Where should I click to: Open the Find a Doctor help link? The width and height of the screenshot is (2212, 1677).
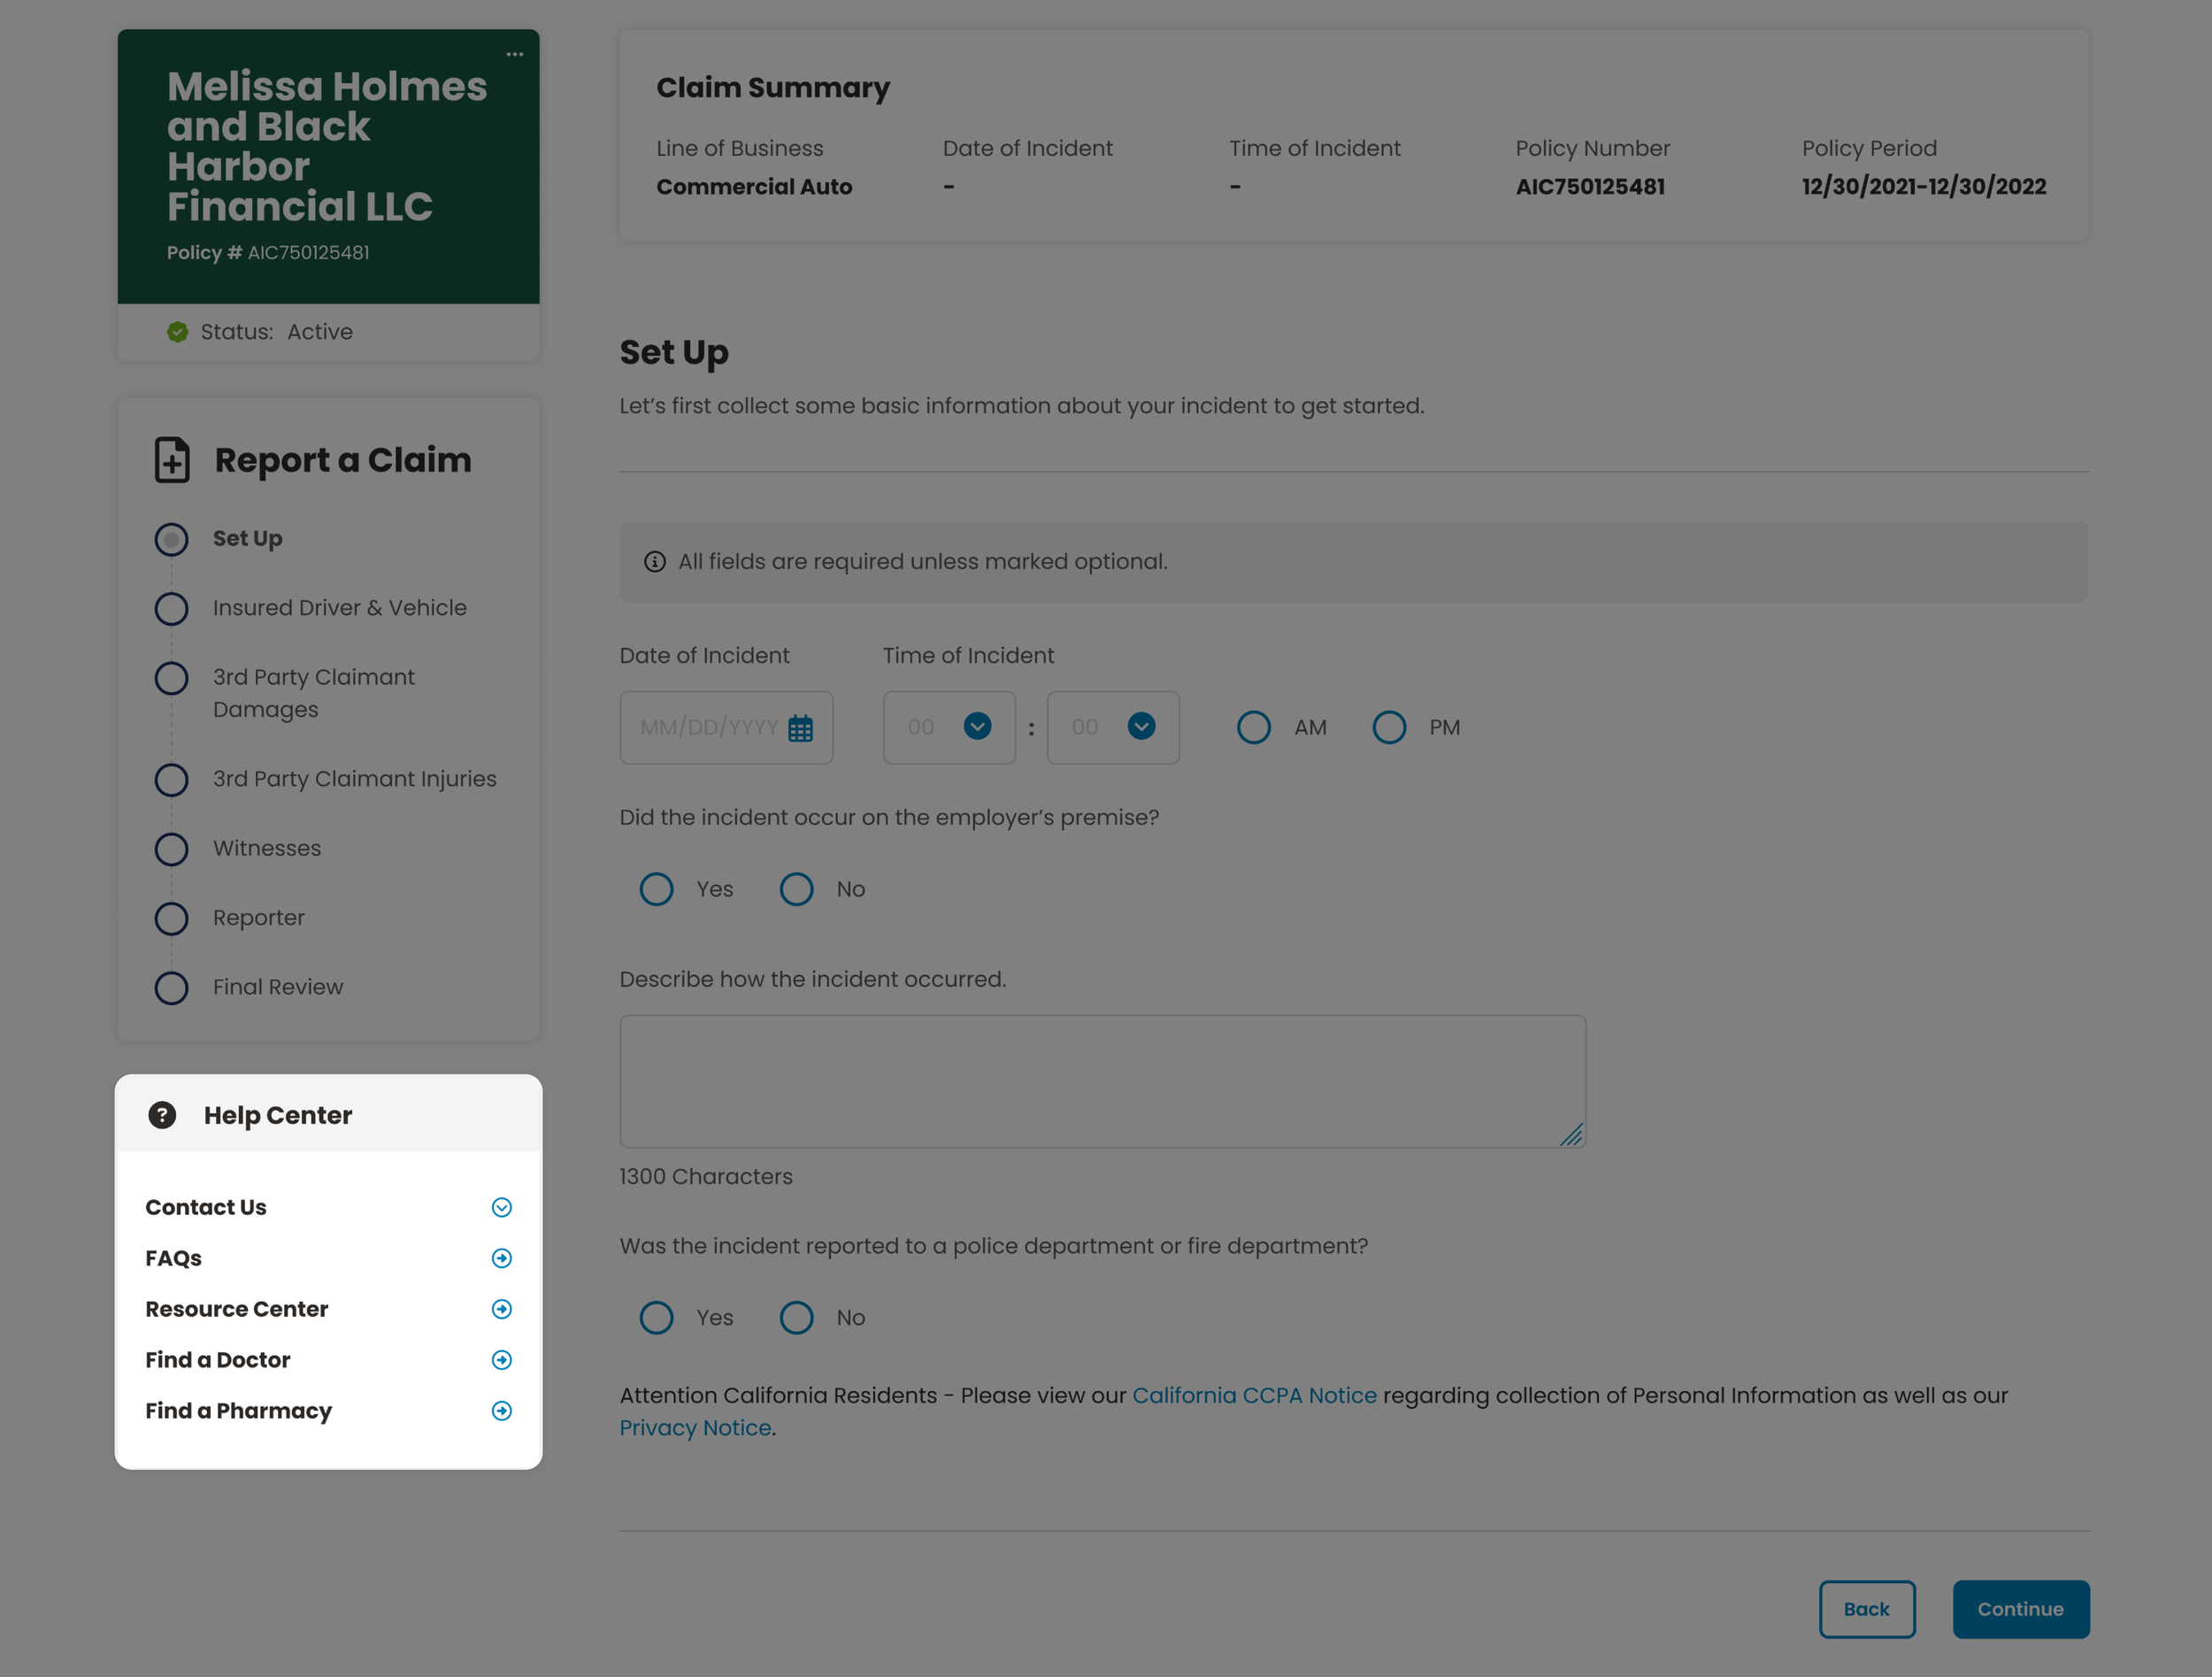pyautogui.click(x=217, y=1360)
